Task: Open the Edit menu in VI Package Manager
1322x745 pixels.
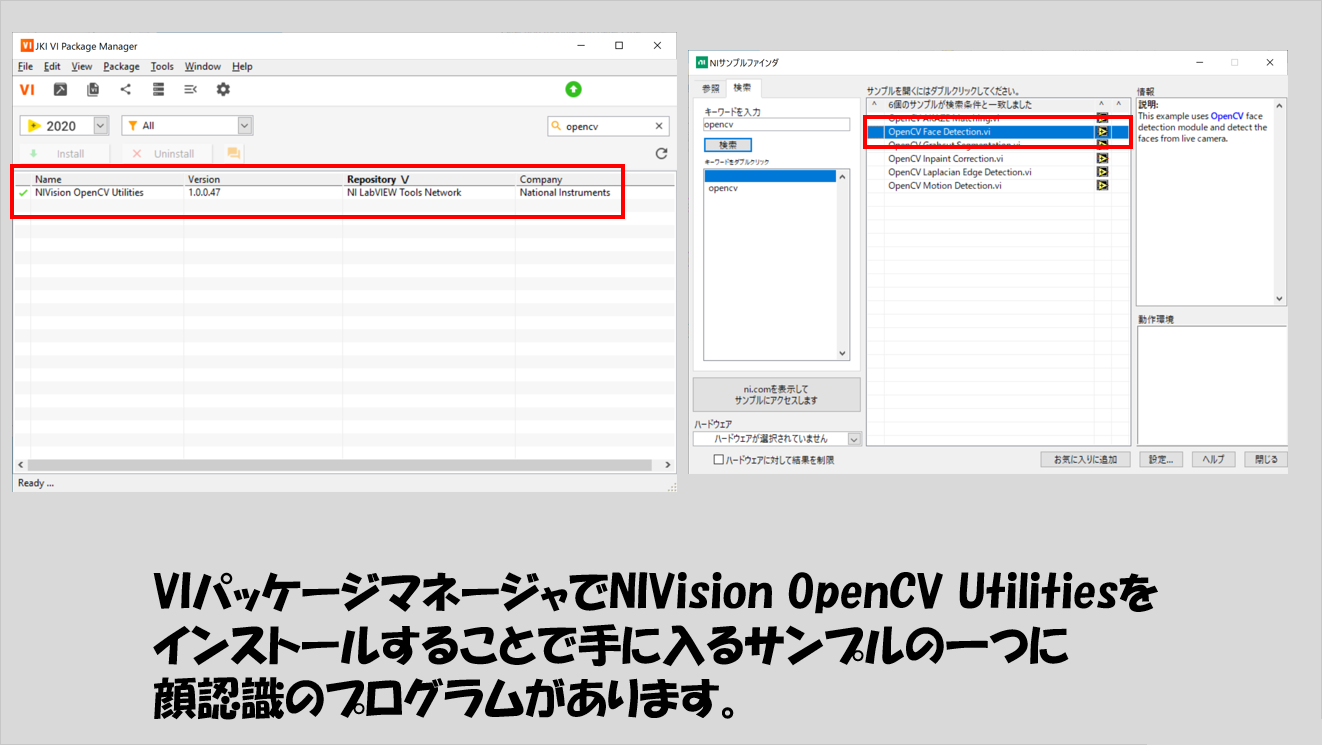Action: coord(52,67)
